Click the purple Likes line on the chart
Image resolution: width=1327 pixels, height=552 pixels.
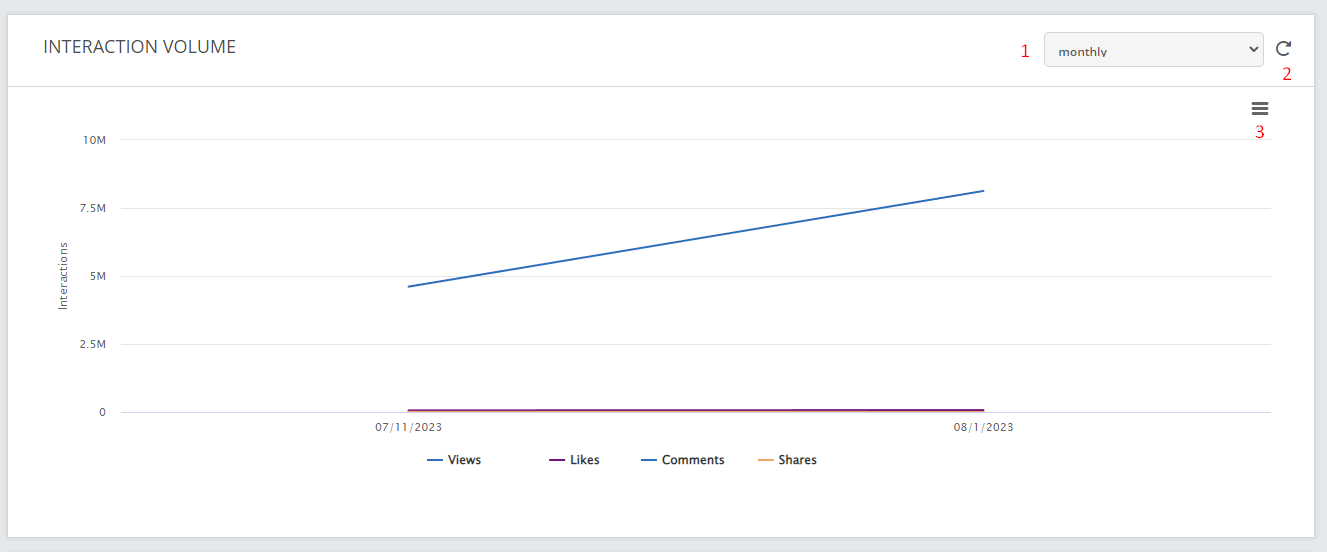696,410
